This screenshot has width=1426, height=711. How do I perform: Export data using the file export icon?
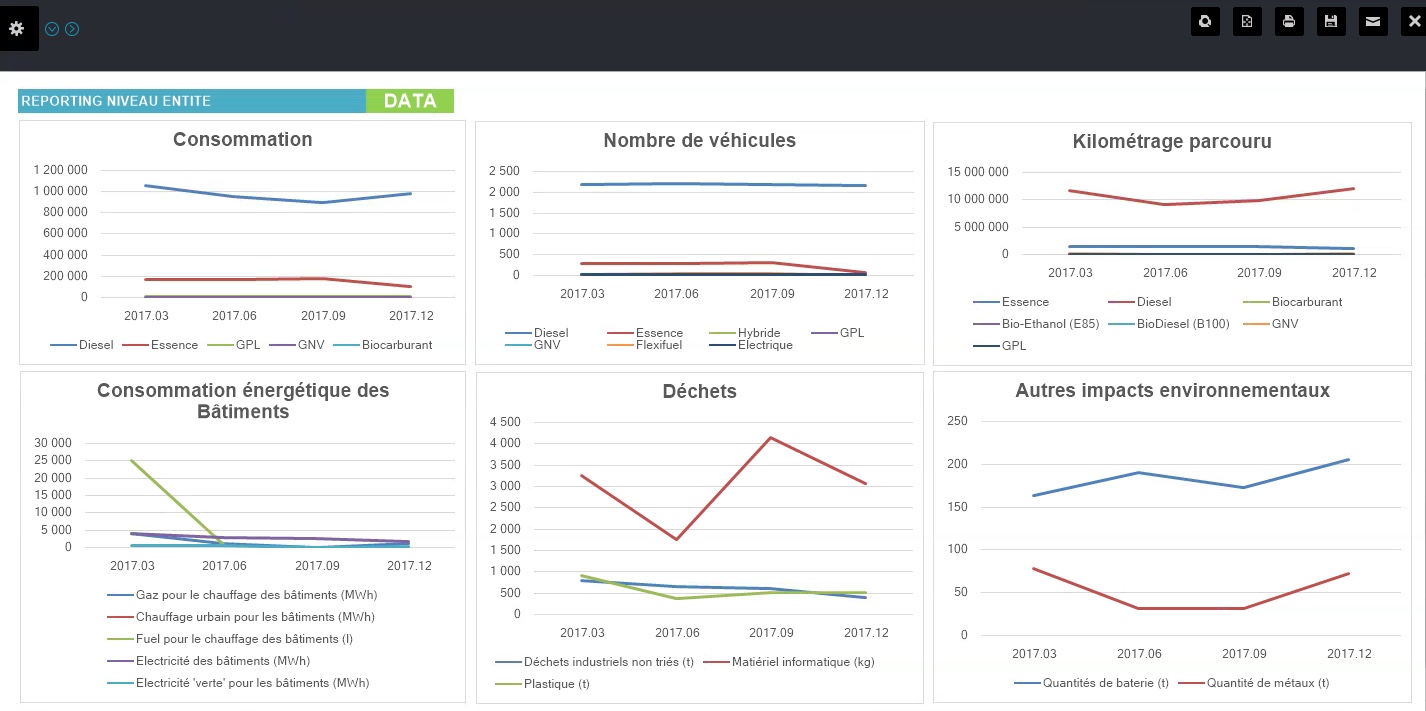pyautogui.click(x=1247, y=21)
